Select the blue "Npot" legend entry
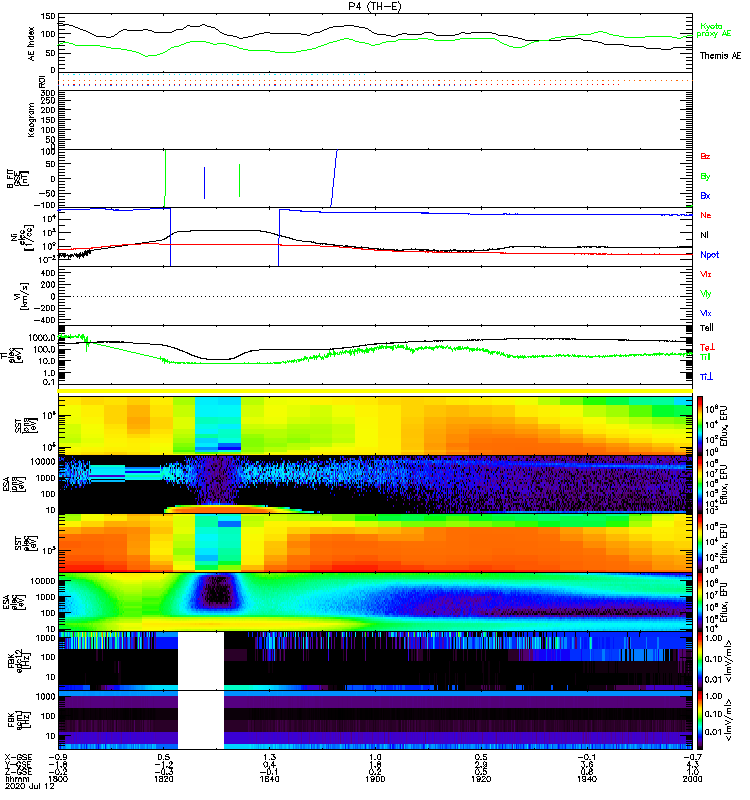The height and width of the screenshot is (800, 750). (709, 255)
